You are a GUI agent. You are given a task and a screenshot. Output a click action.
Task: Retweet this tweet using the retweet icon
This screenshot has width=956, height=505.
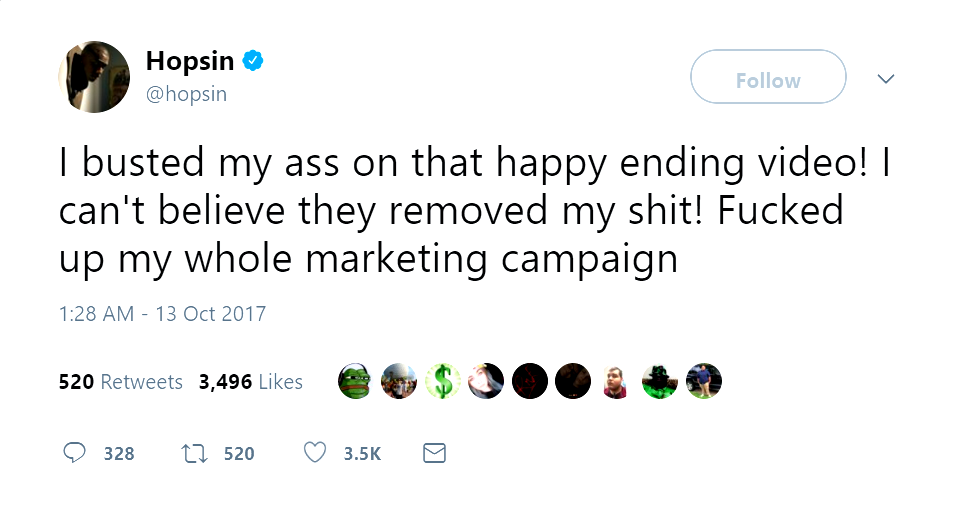click(194, 453)
